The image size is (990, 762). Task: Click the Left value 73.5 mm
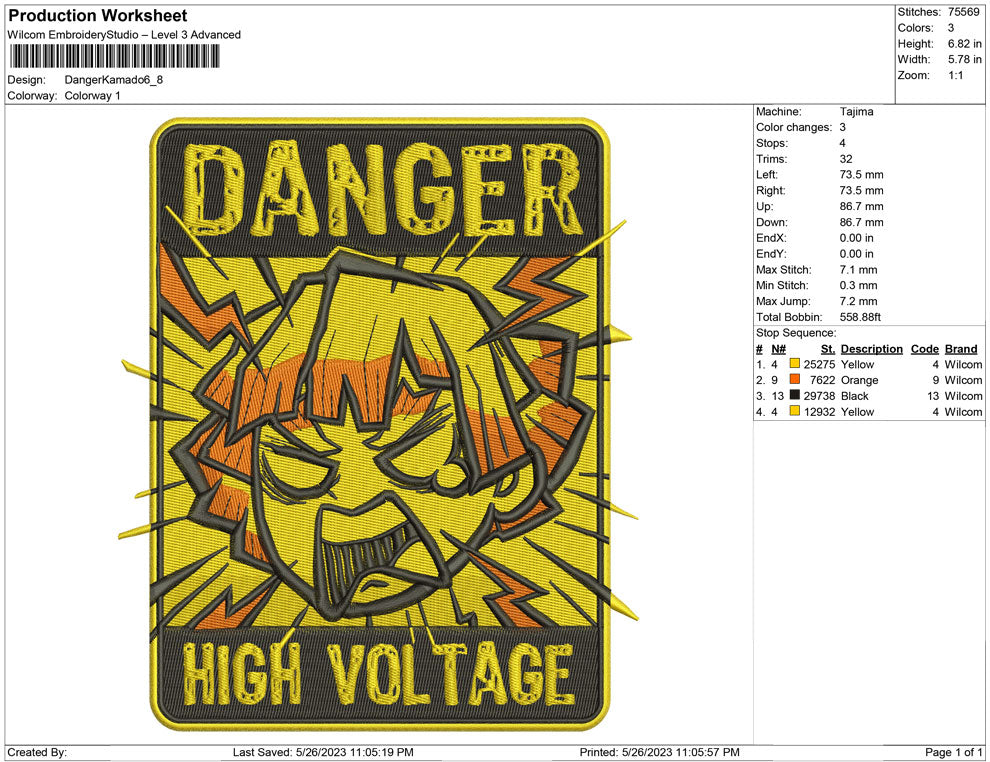pyautogui.click(x=861, y=174)
